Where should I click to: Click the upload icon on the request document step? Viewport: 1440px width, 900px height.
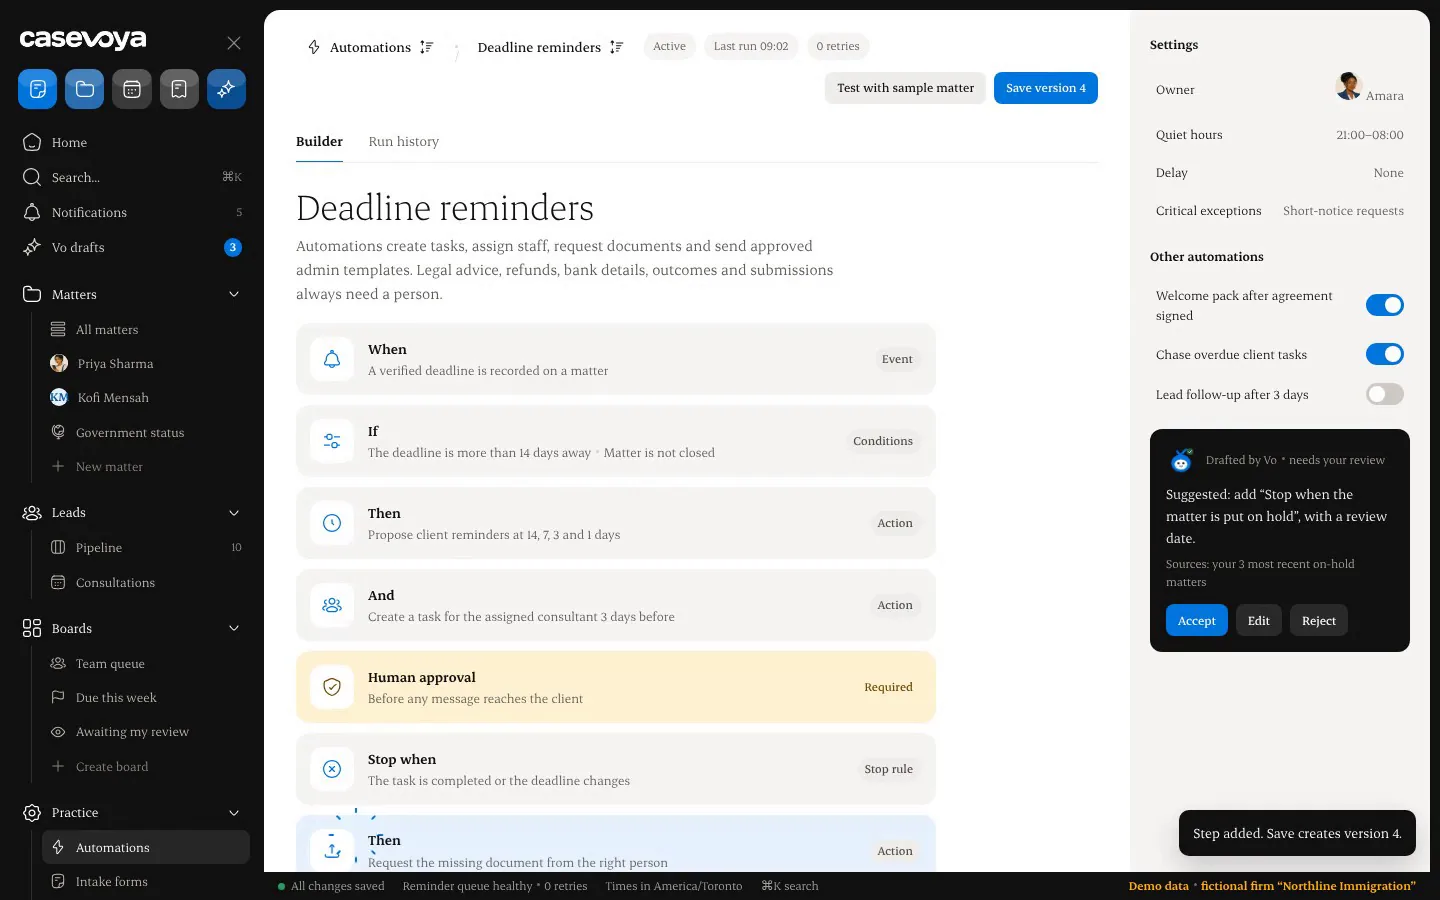click(332, 851)
